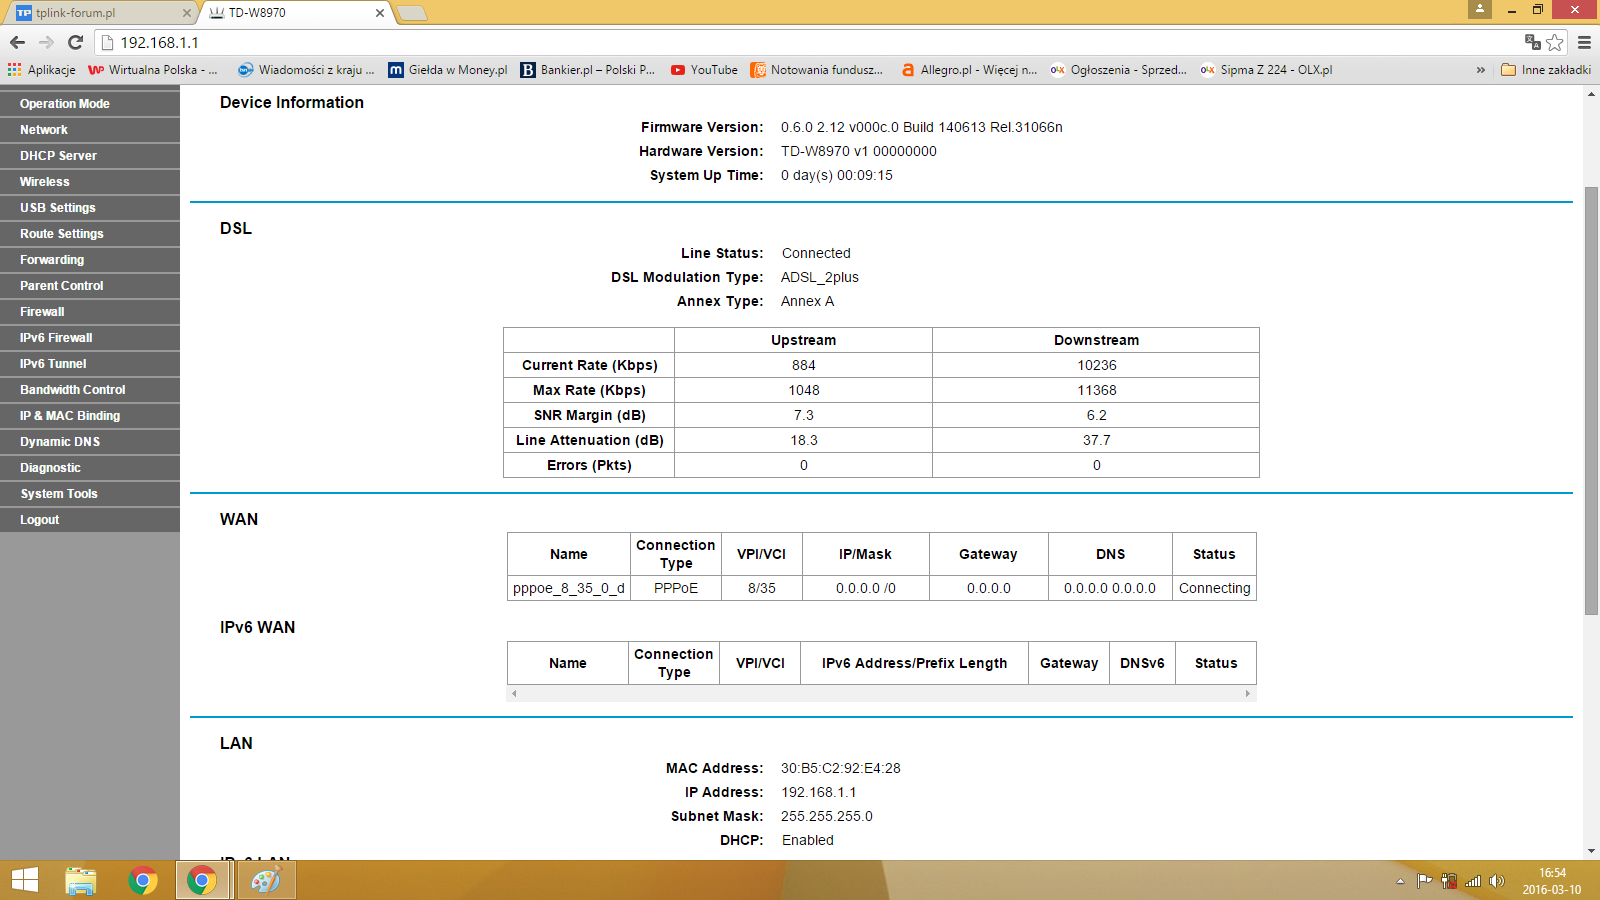This screenshot has height=900, width=1600.
Task: Reload the router page
Action: click(75, 42)
